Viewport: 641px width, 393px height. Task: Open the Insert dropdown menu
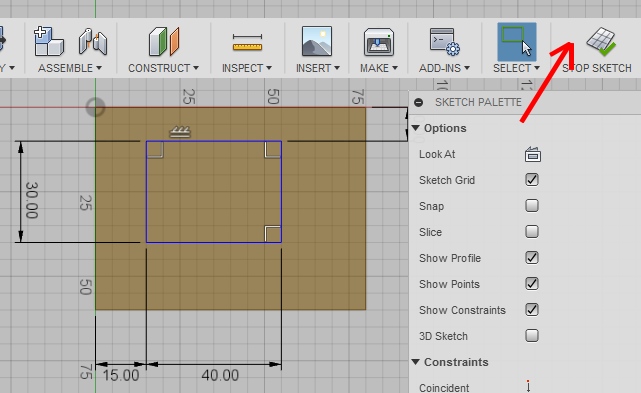(318, 68)
